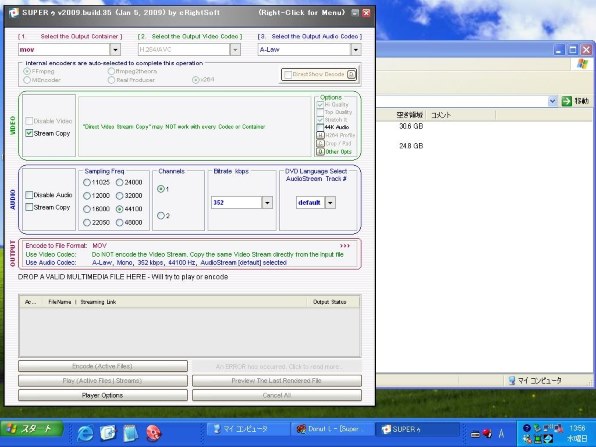Screen dimensions: 596x447
Task: Select the Real Producer radio button
Action: (x=111, y=80)
